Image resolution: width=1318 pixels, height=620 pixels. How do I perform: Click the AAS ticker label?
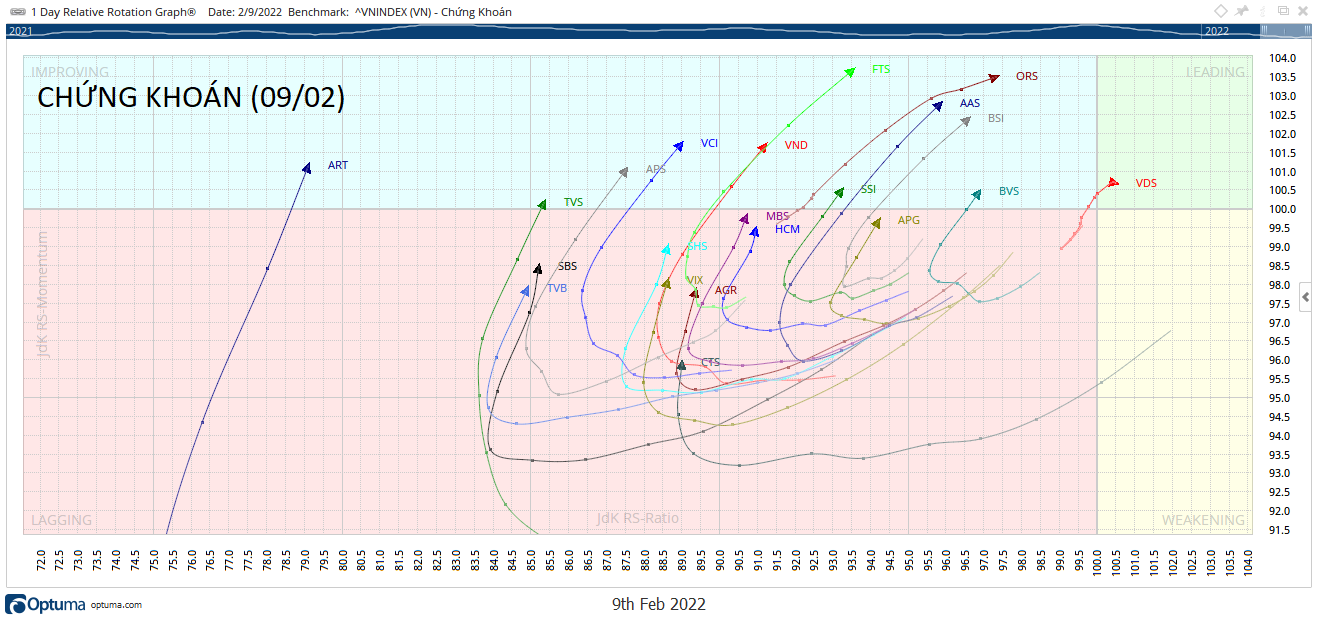click(970, 103)
